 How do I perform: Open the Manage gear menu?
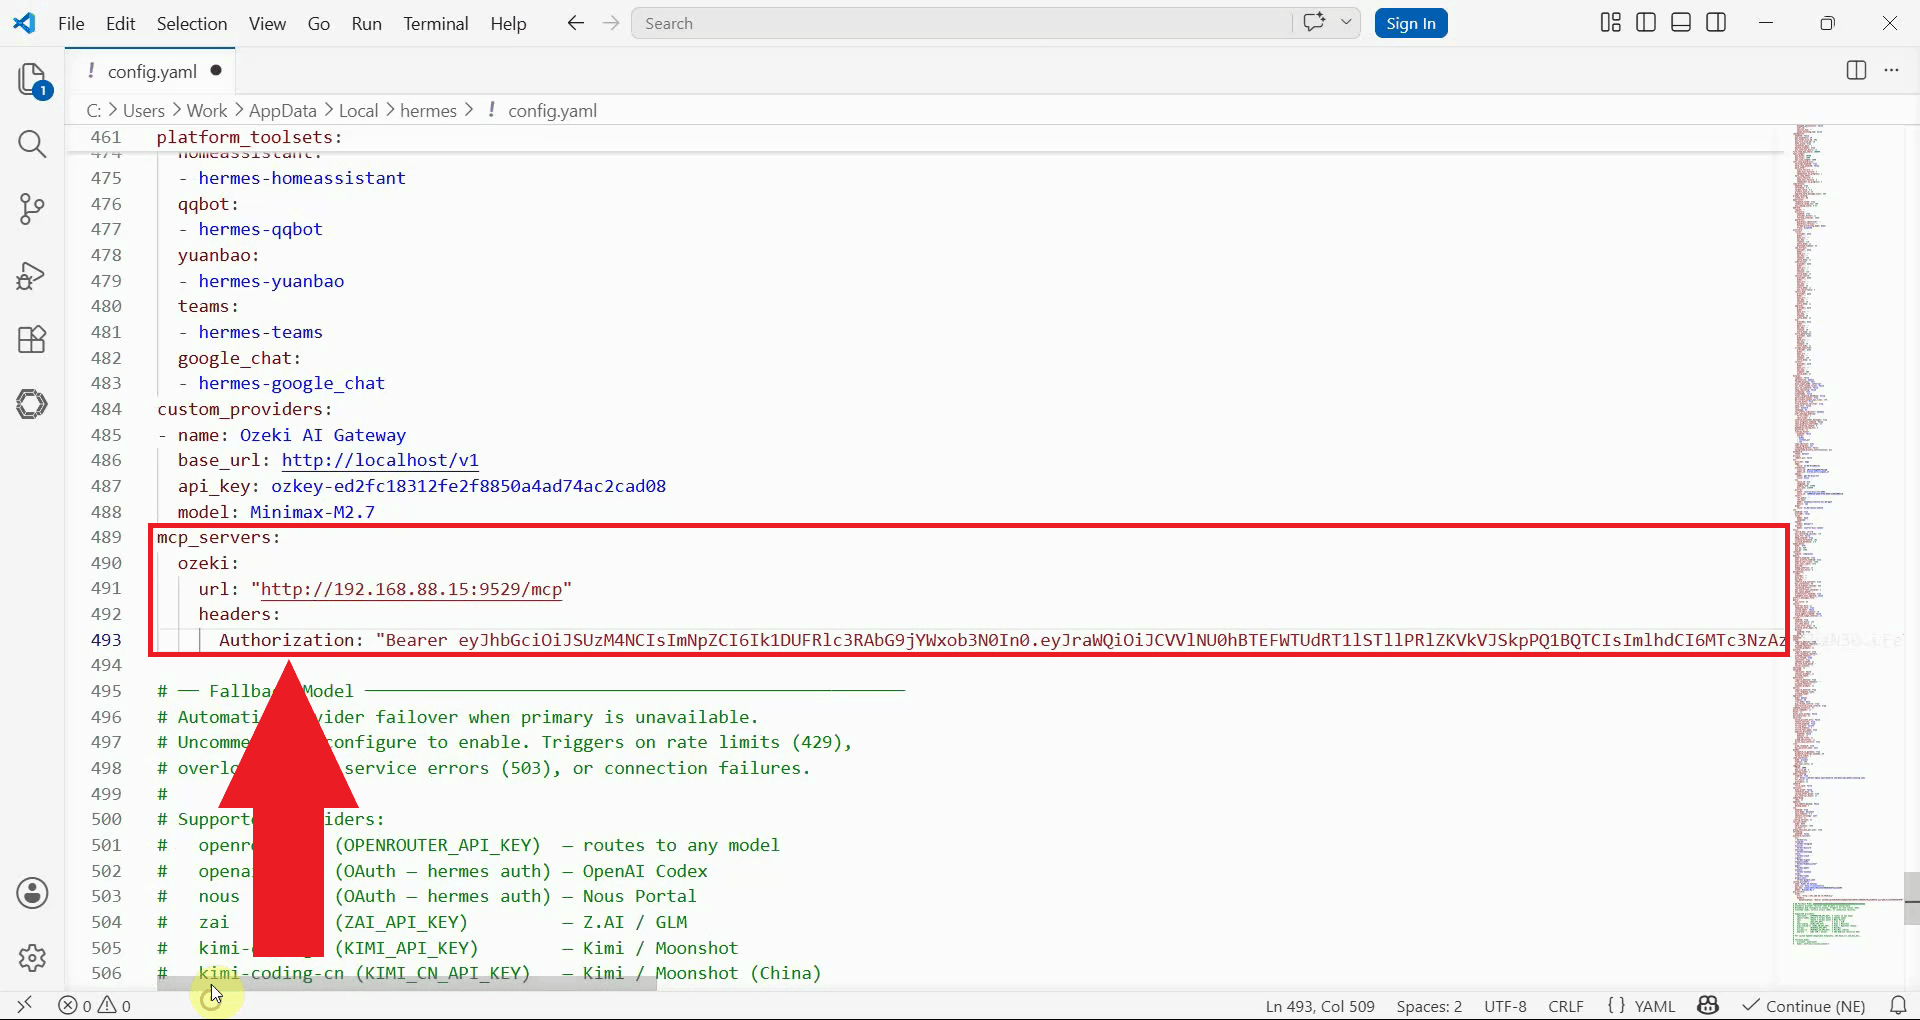32,958
